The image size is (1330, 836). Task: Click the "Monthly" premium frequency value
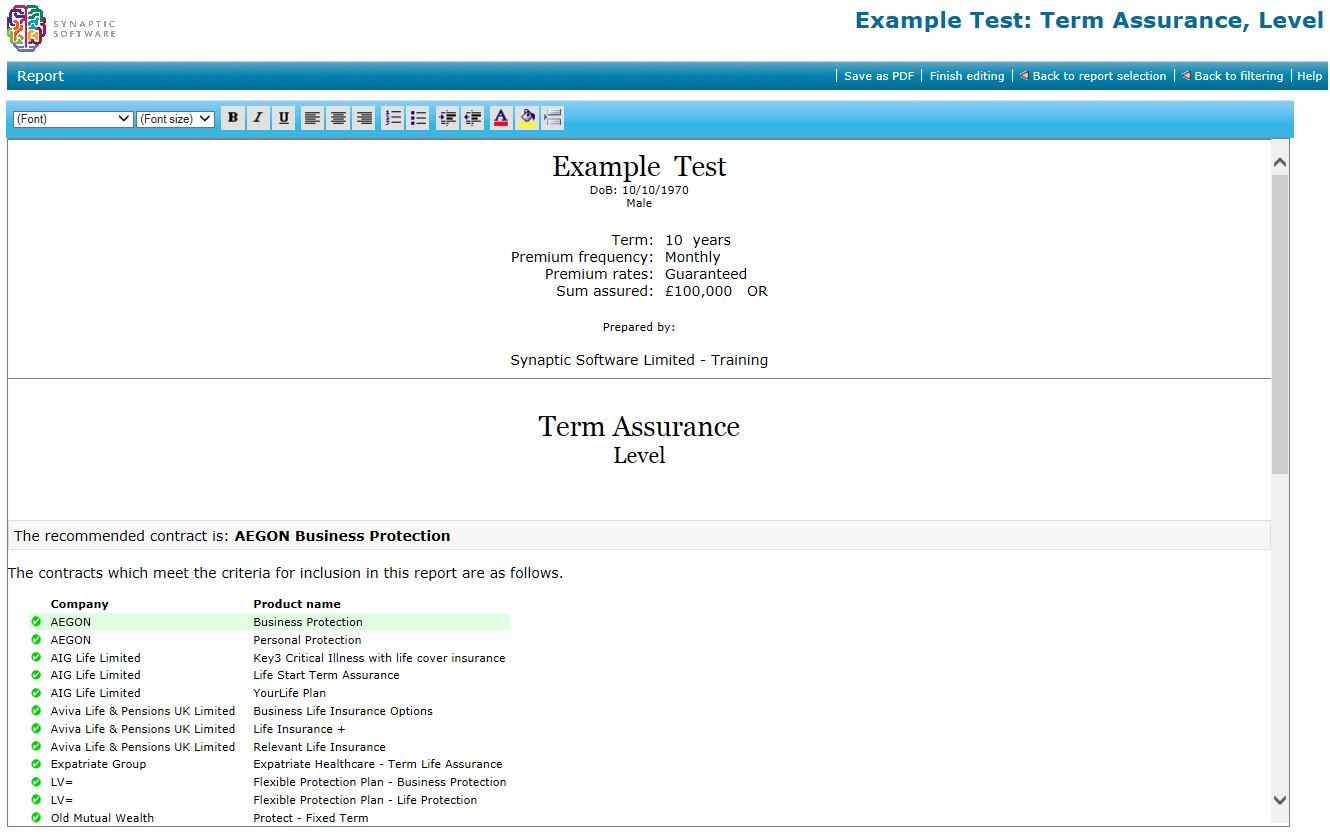tap(692, 257)
